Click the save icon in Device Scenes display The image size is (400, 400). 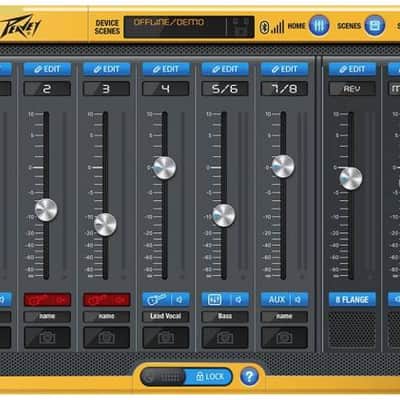tap(240, 27)
